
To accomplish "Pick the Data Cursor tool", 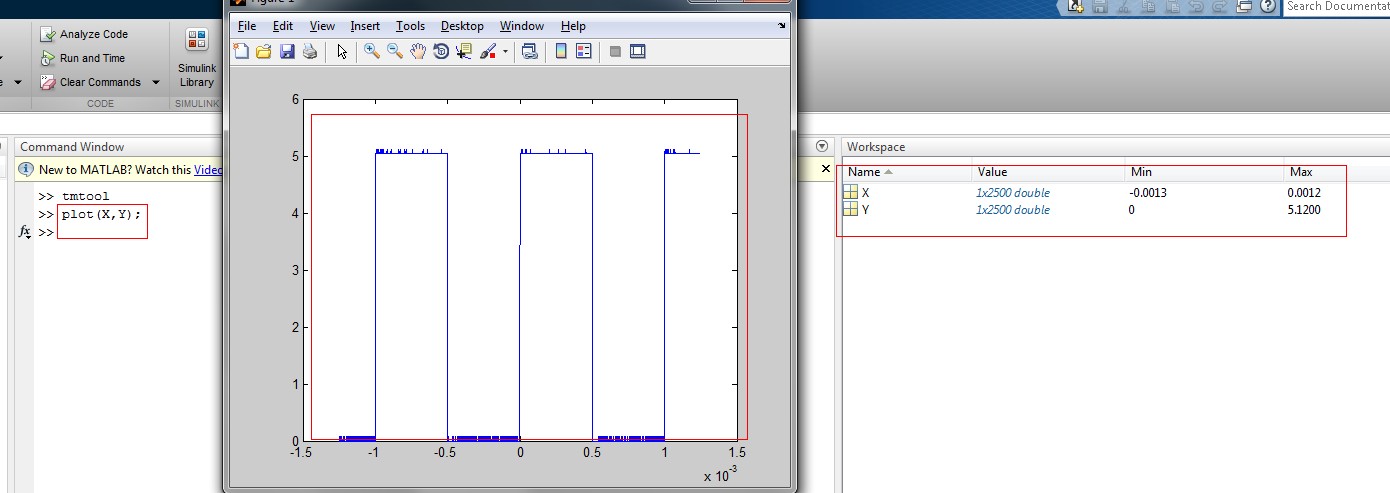I will coord(464,51).
